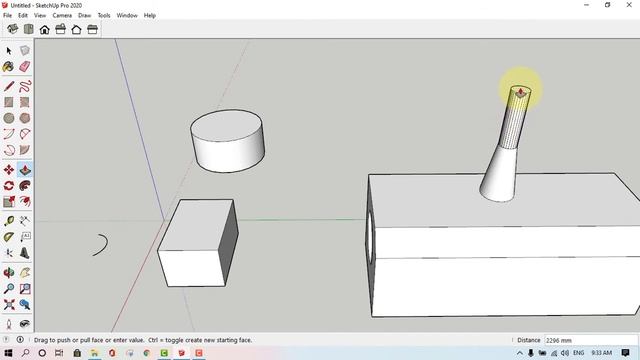Viewport: 640px width, 360px height.
Task: Open the Camera menu
Action: pyautogui.click(x=62, y=16)
